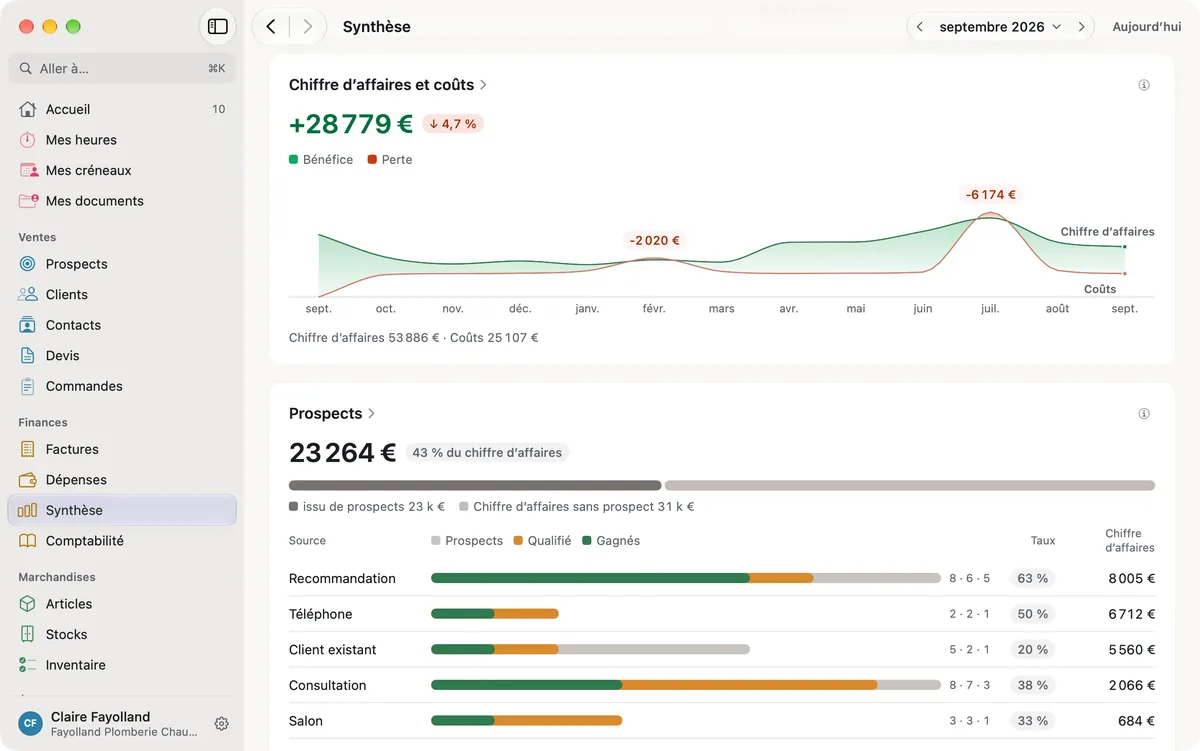Click the Perte legend red swatch

point(372,160)
